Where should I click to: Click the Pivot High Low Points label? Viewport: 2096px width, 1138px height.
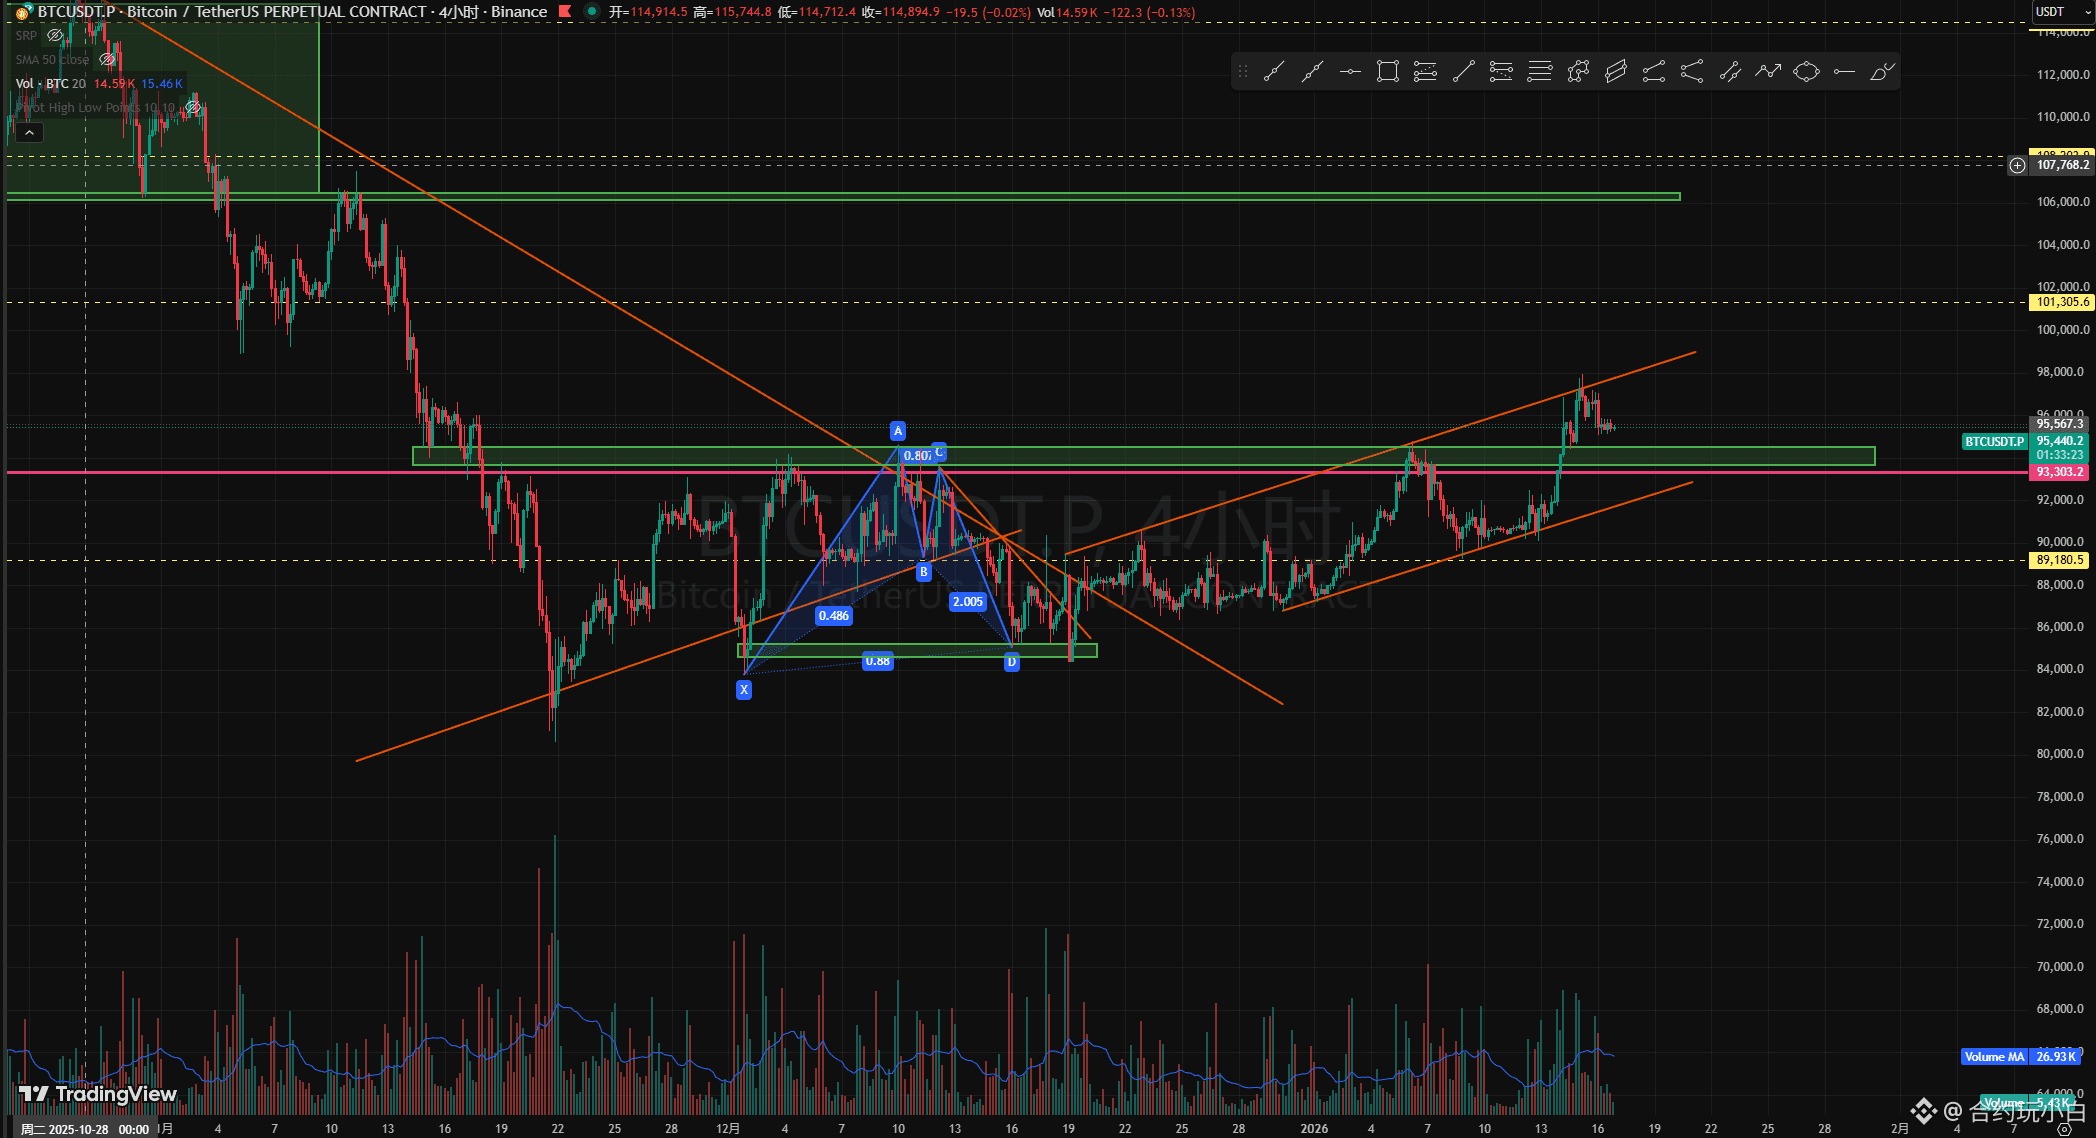95,107
